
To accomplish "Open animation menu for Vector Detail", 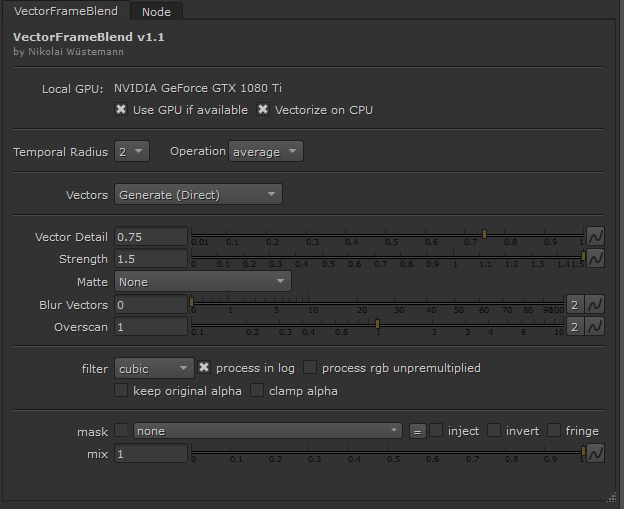I will click(x=595, y=237).
